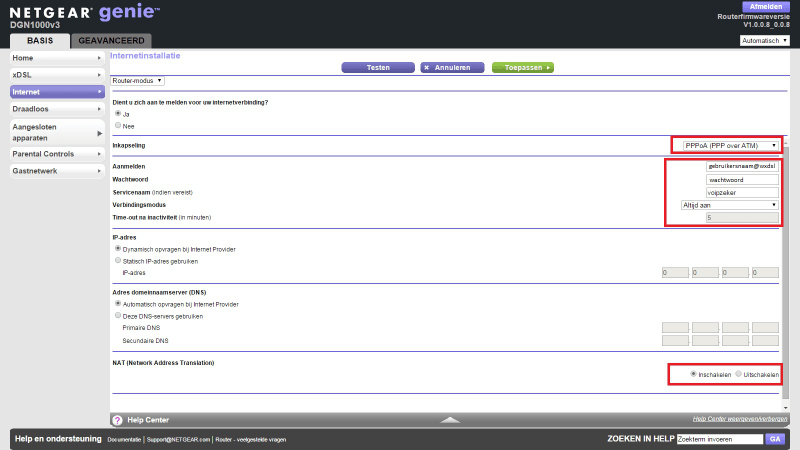Open the Gastnetwerk menu item

[57, 171]
